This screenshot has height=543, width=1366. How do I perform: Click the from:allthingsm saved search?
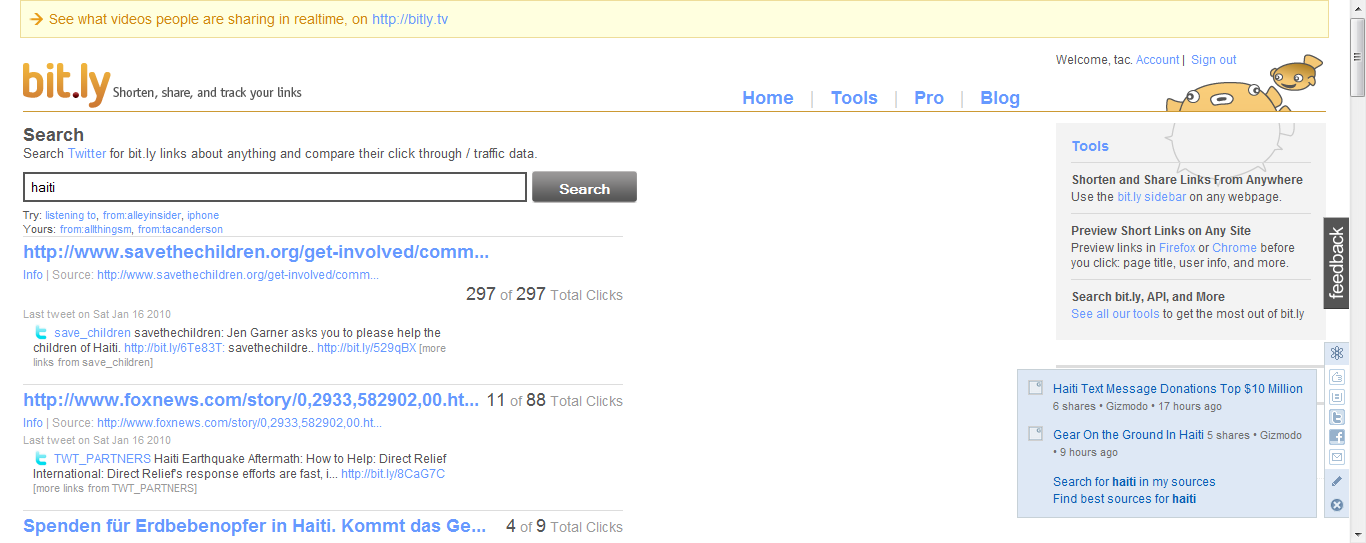[95, 229]
